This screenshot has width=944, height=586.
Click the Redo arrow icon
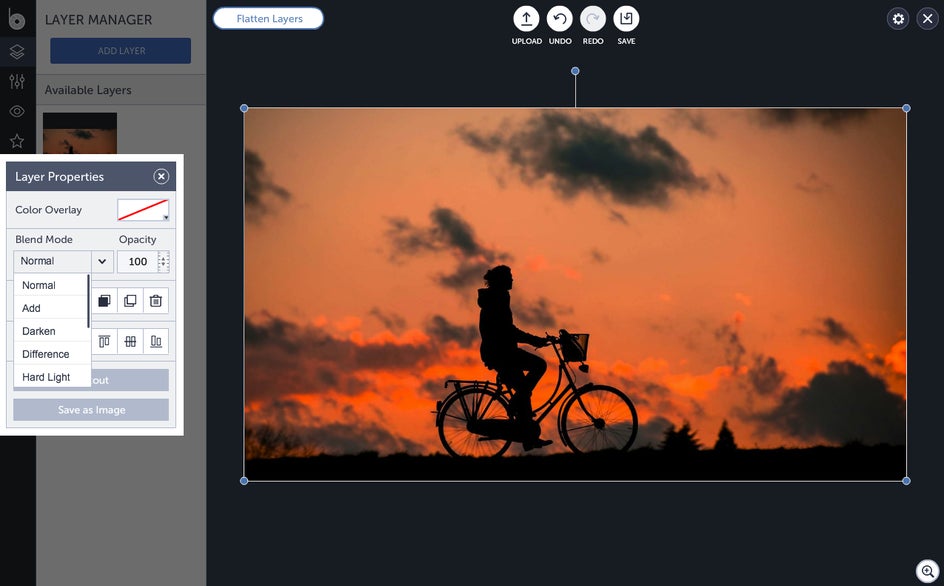(593, 19)
